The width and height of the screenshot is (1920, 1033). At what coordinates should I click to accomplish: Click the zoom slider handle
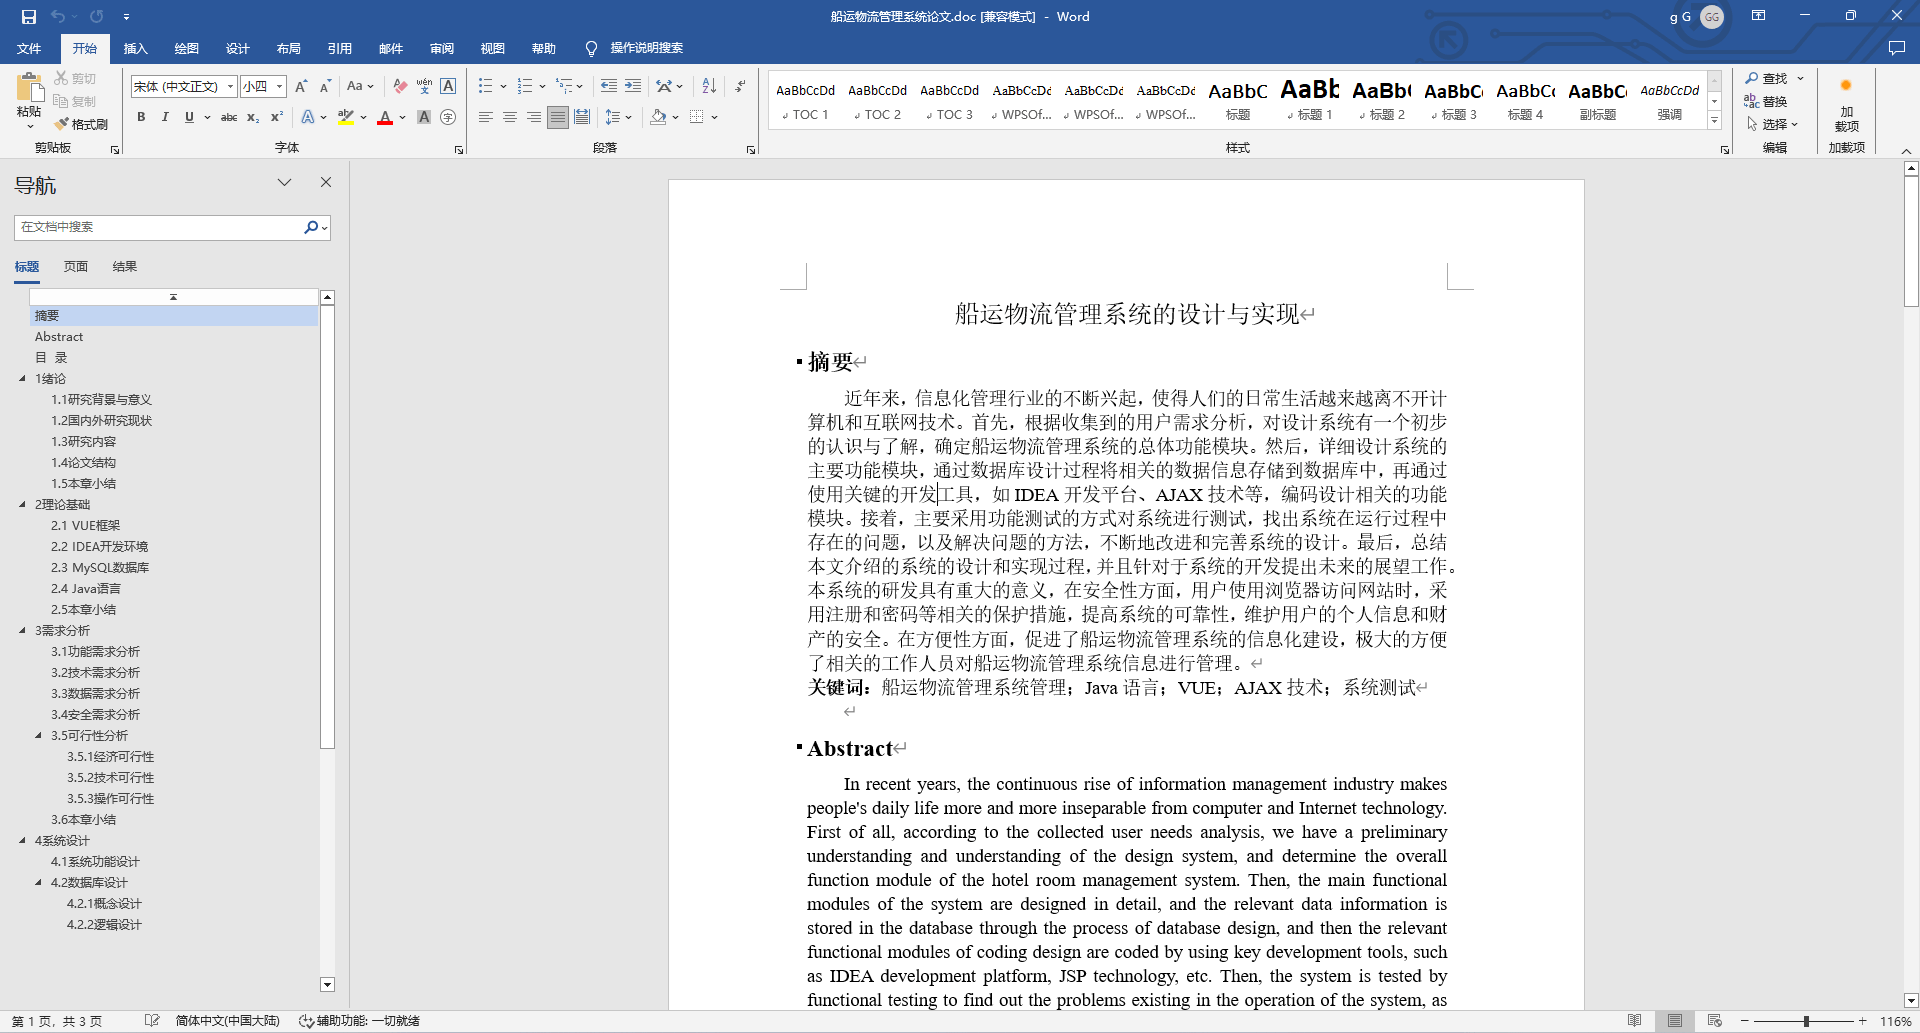[1806, 1021]
